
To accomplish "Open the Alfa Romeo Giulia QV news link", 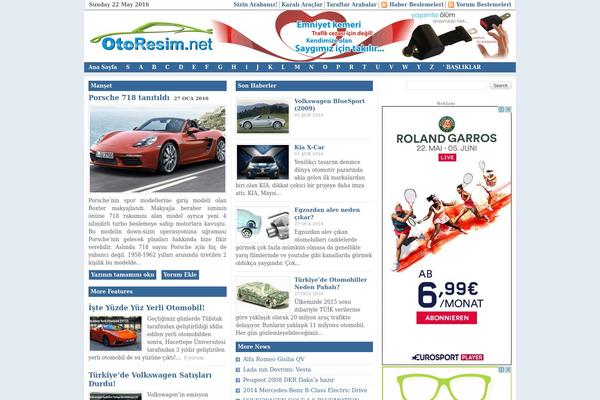I will pyautogui.click(x=274, y=359).
